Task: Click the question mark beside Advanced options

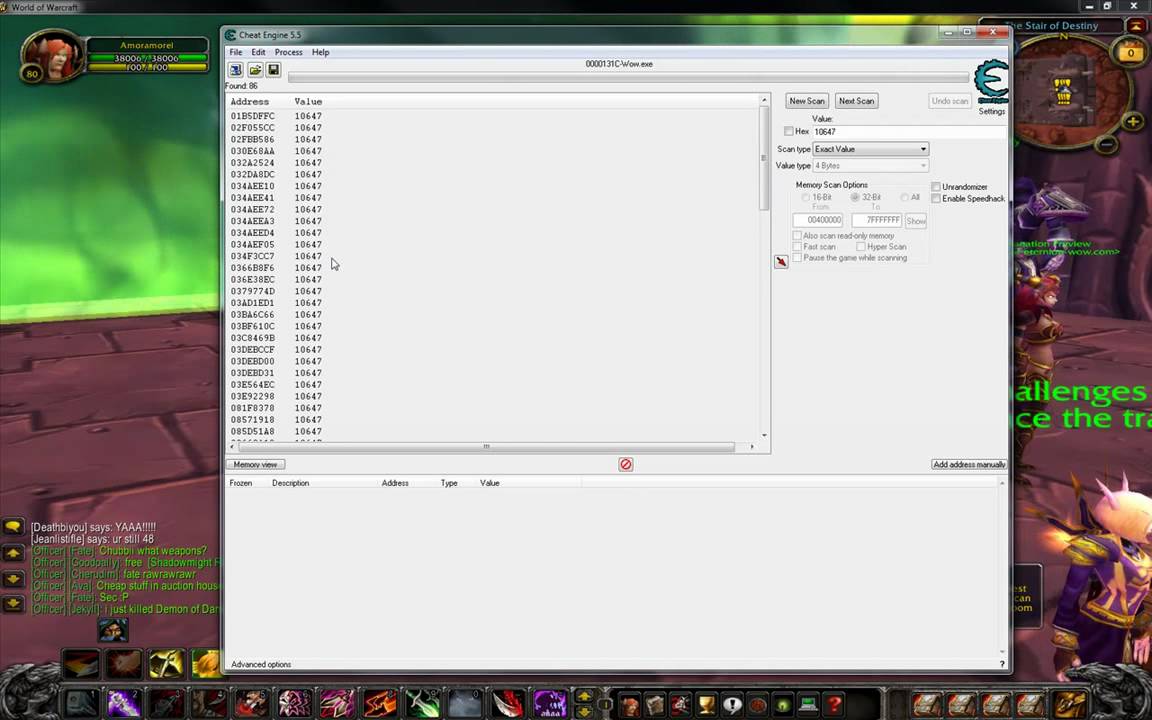Action: [x=1001, y=664]
